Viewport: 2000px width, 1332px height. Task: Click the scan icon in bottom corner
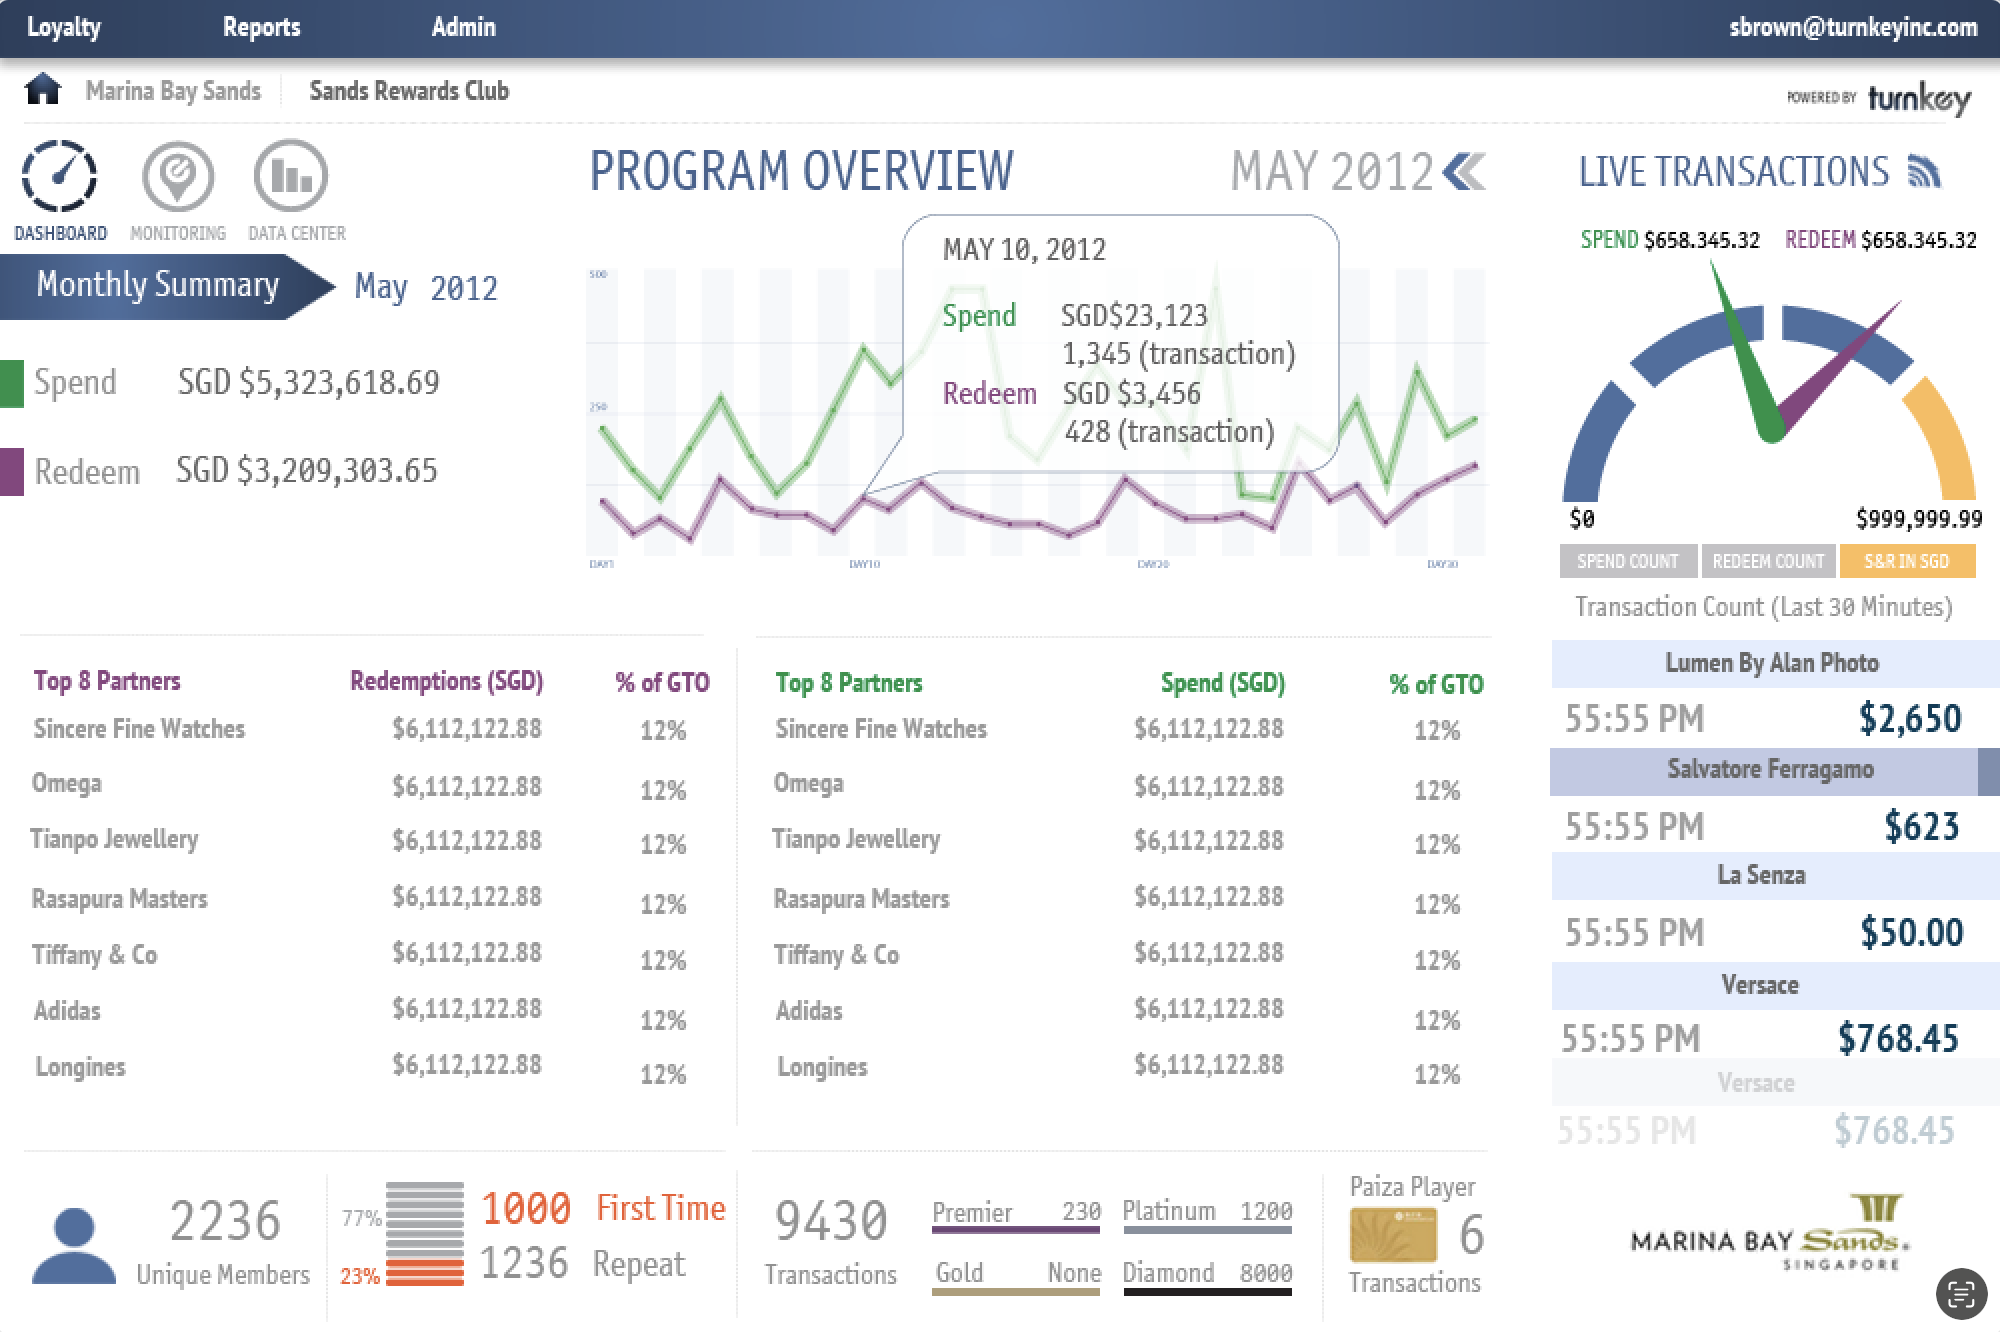1961,1293
